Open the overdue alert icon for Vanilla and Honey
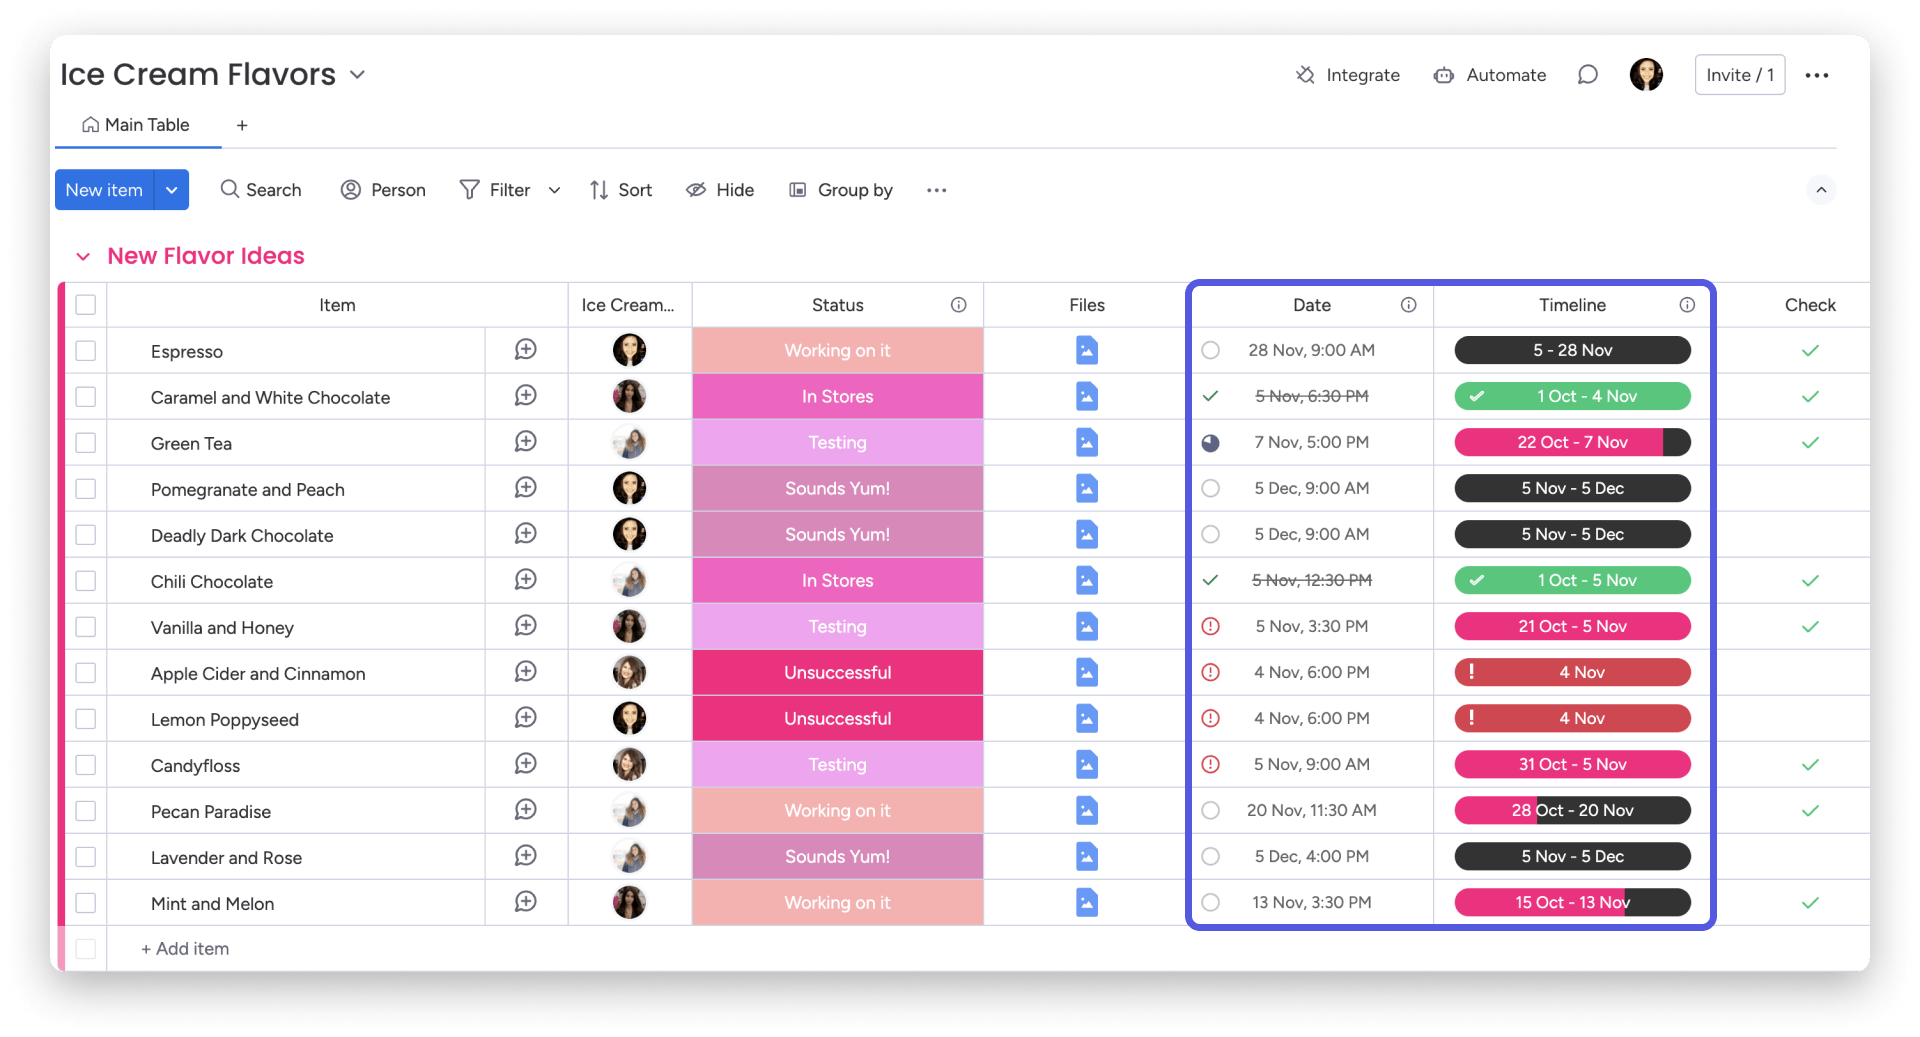 (1210, 626)
